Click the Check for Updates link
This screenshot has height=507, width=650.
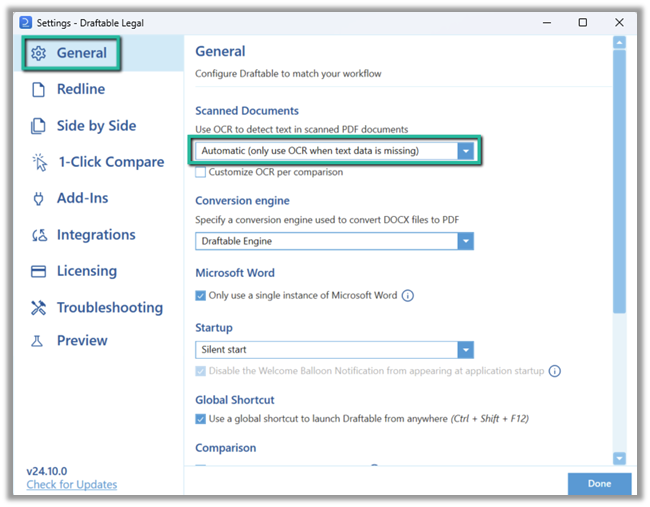click(72, 485)
